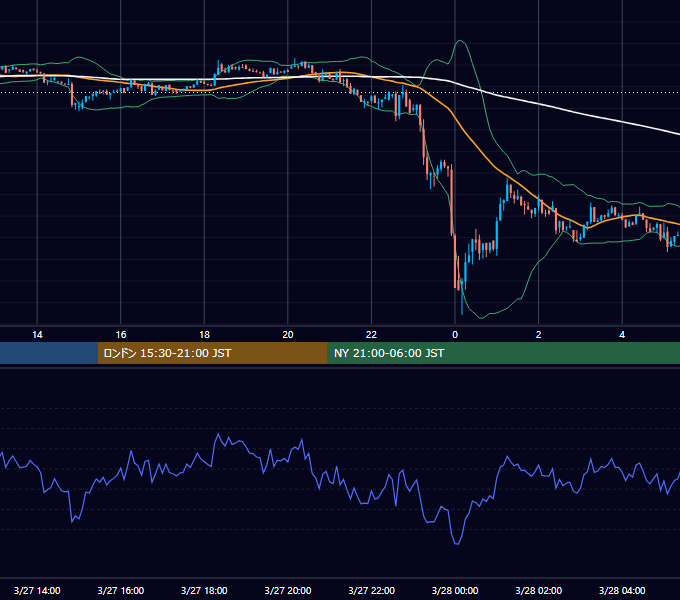Click the hour label 16 on price chart axis
Viewport: 680px width, 600px height.
coord(121,334)
